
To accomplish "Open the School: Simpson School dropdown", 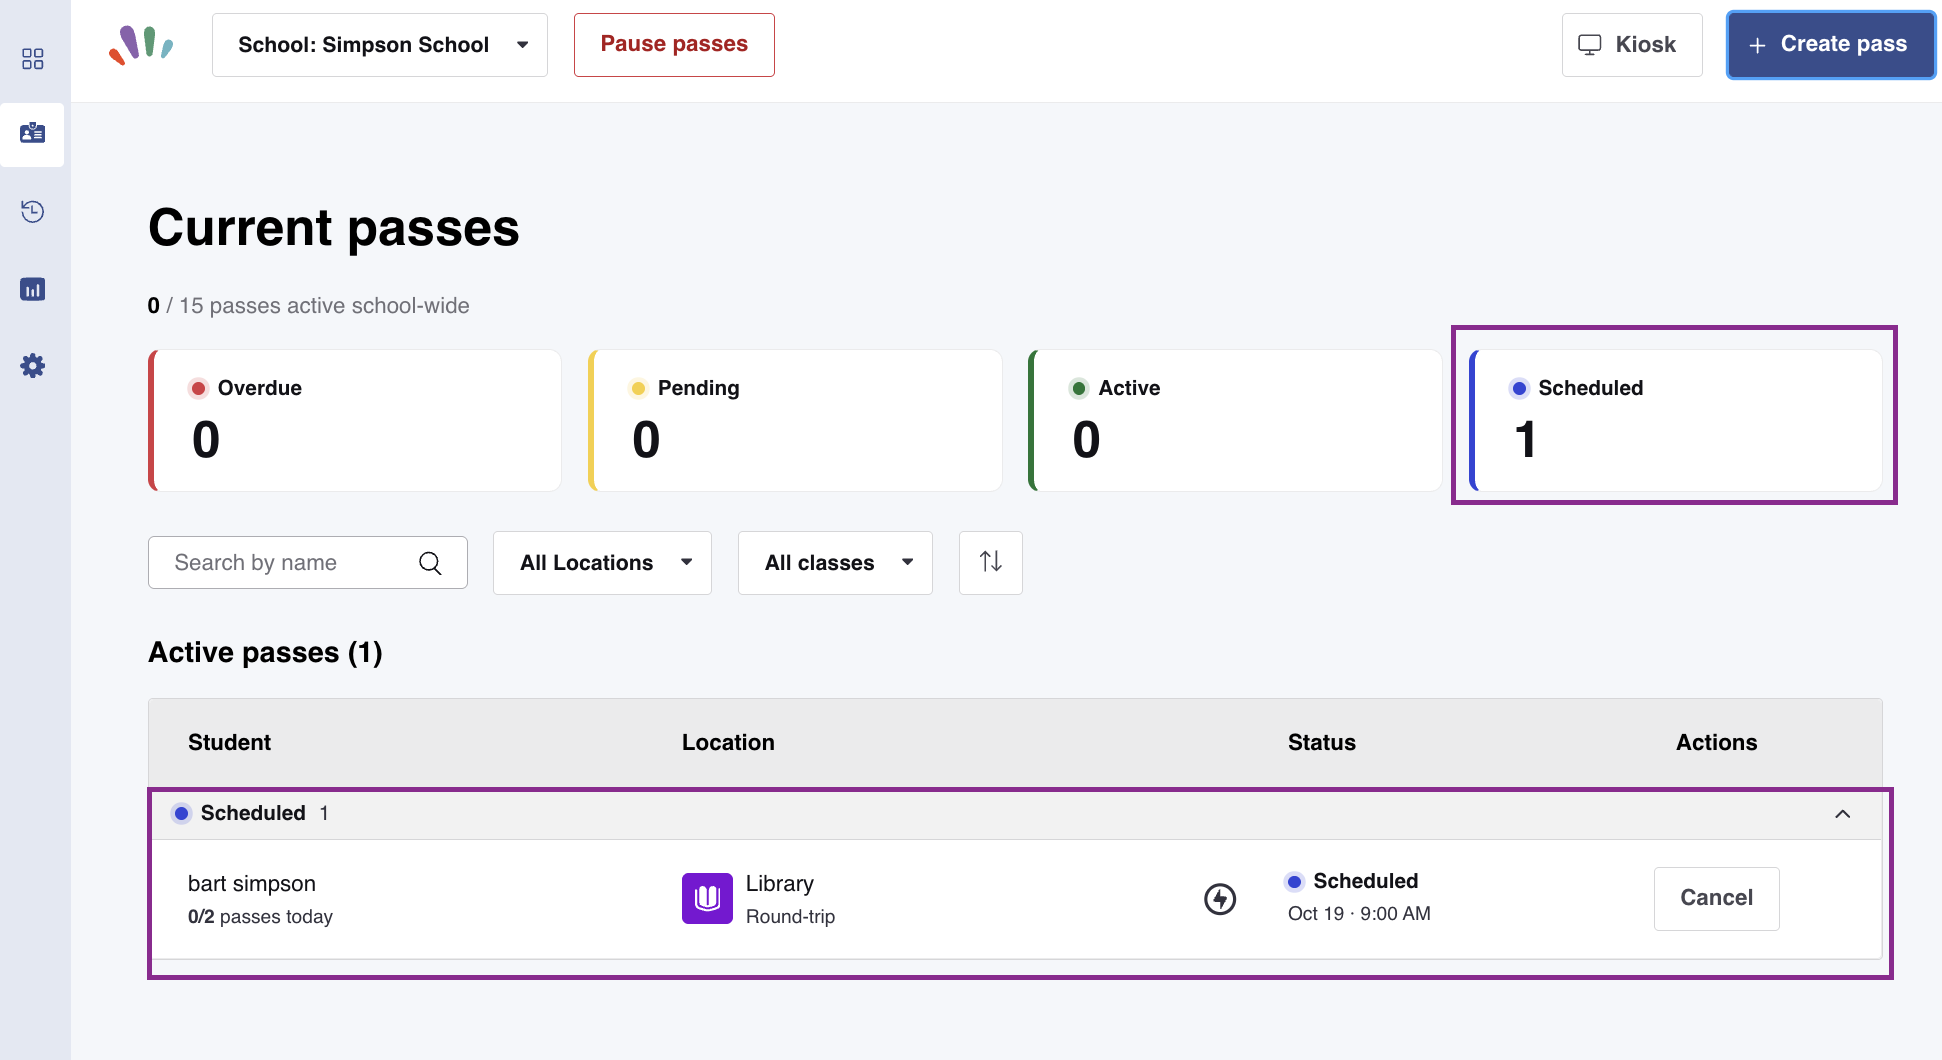I will (x=380, y=45).
